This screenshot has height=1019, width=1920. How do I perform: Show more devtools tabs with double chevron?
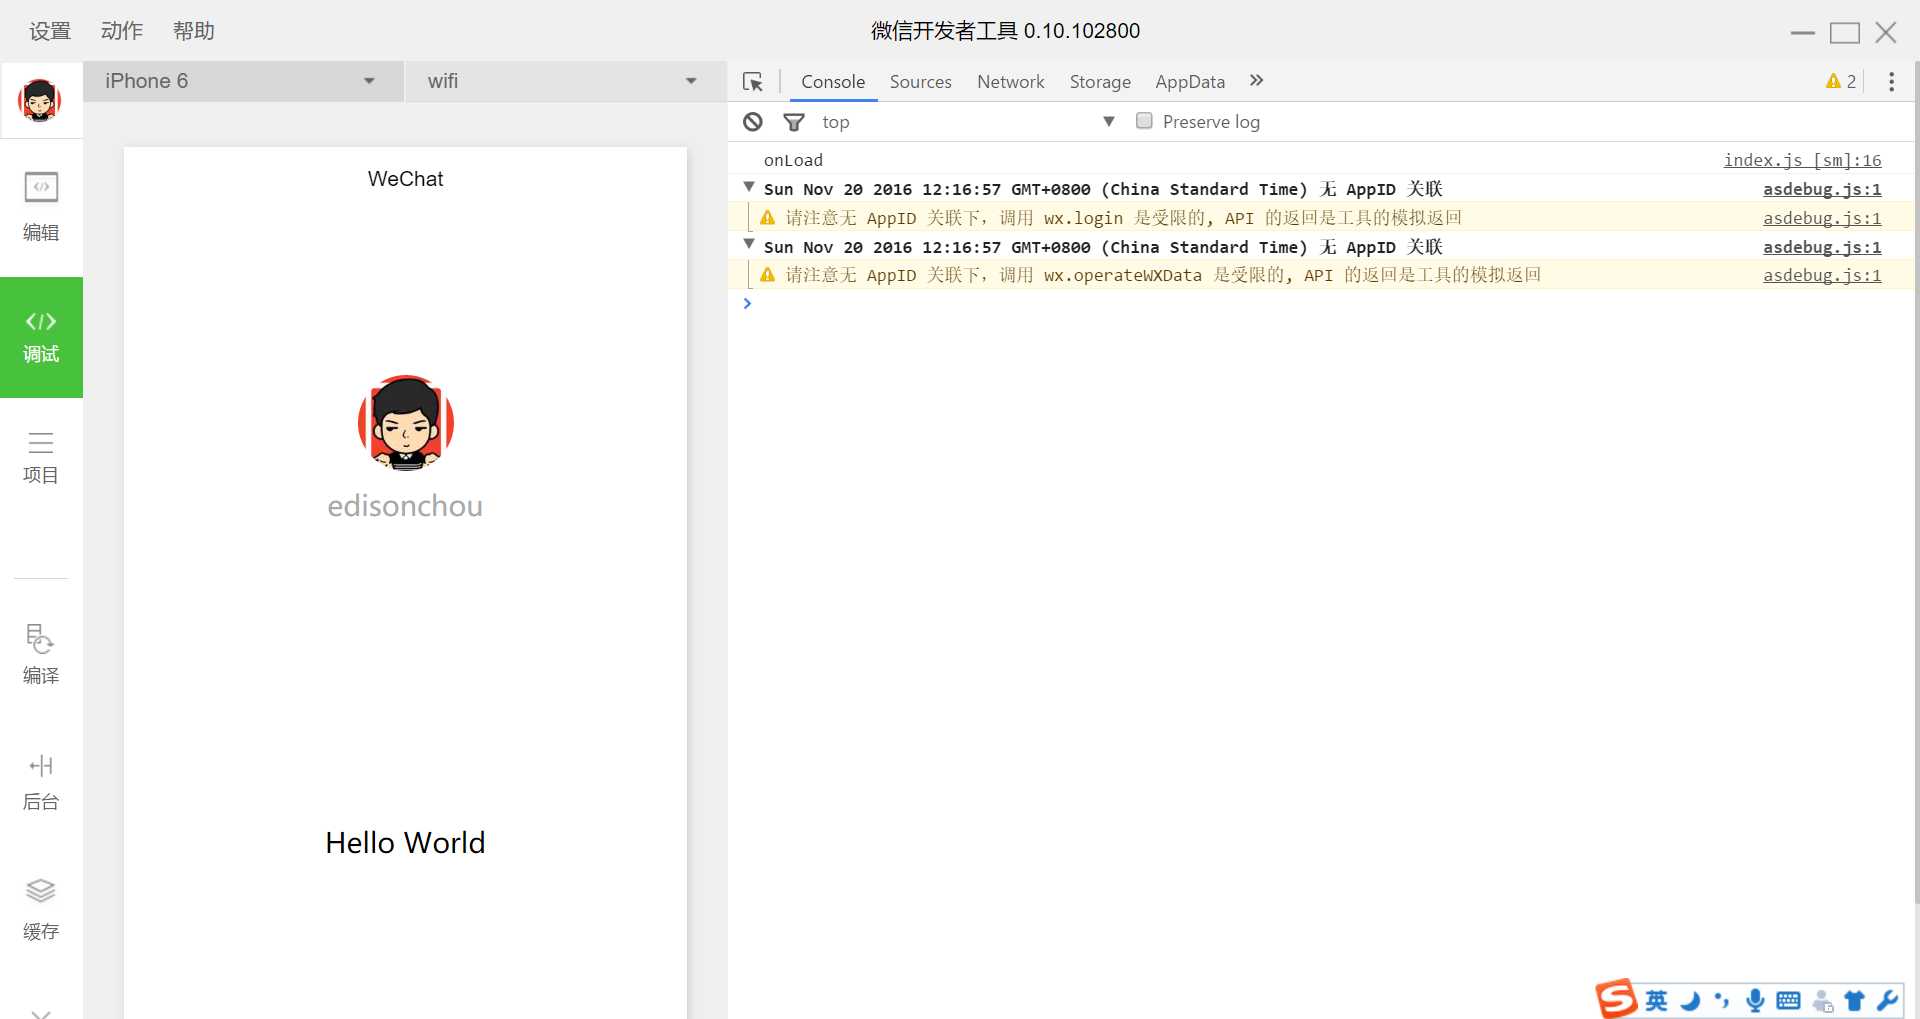click(x=1257, y=81)
